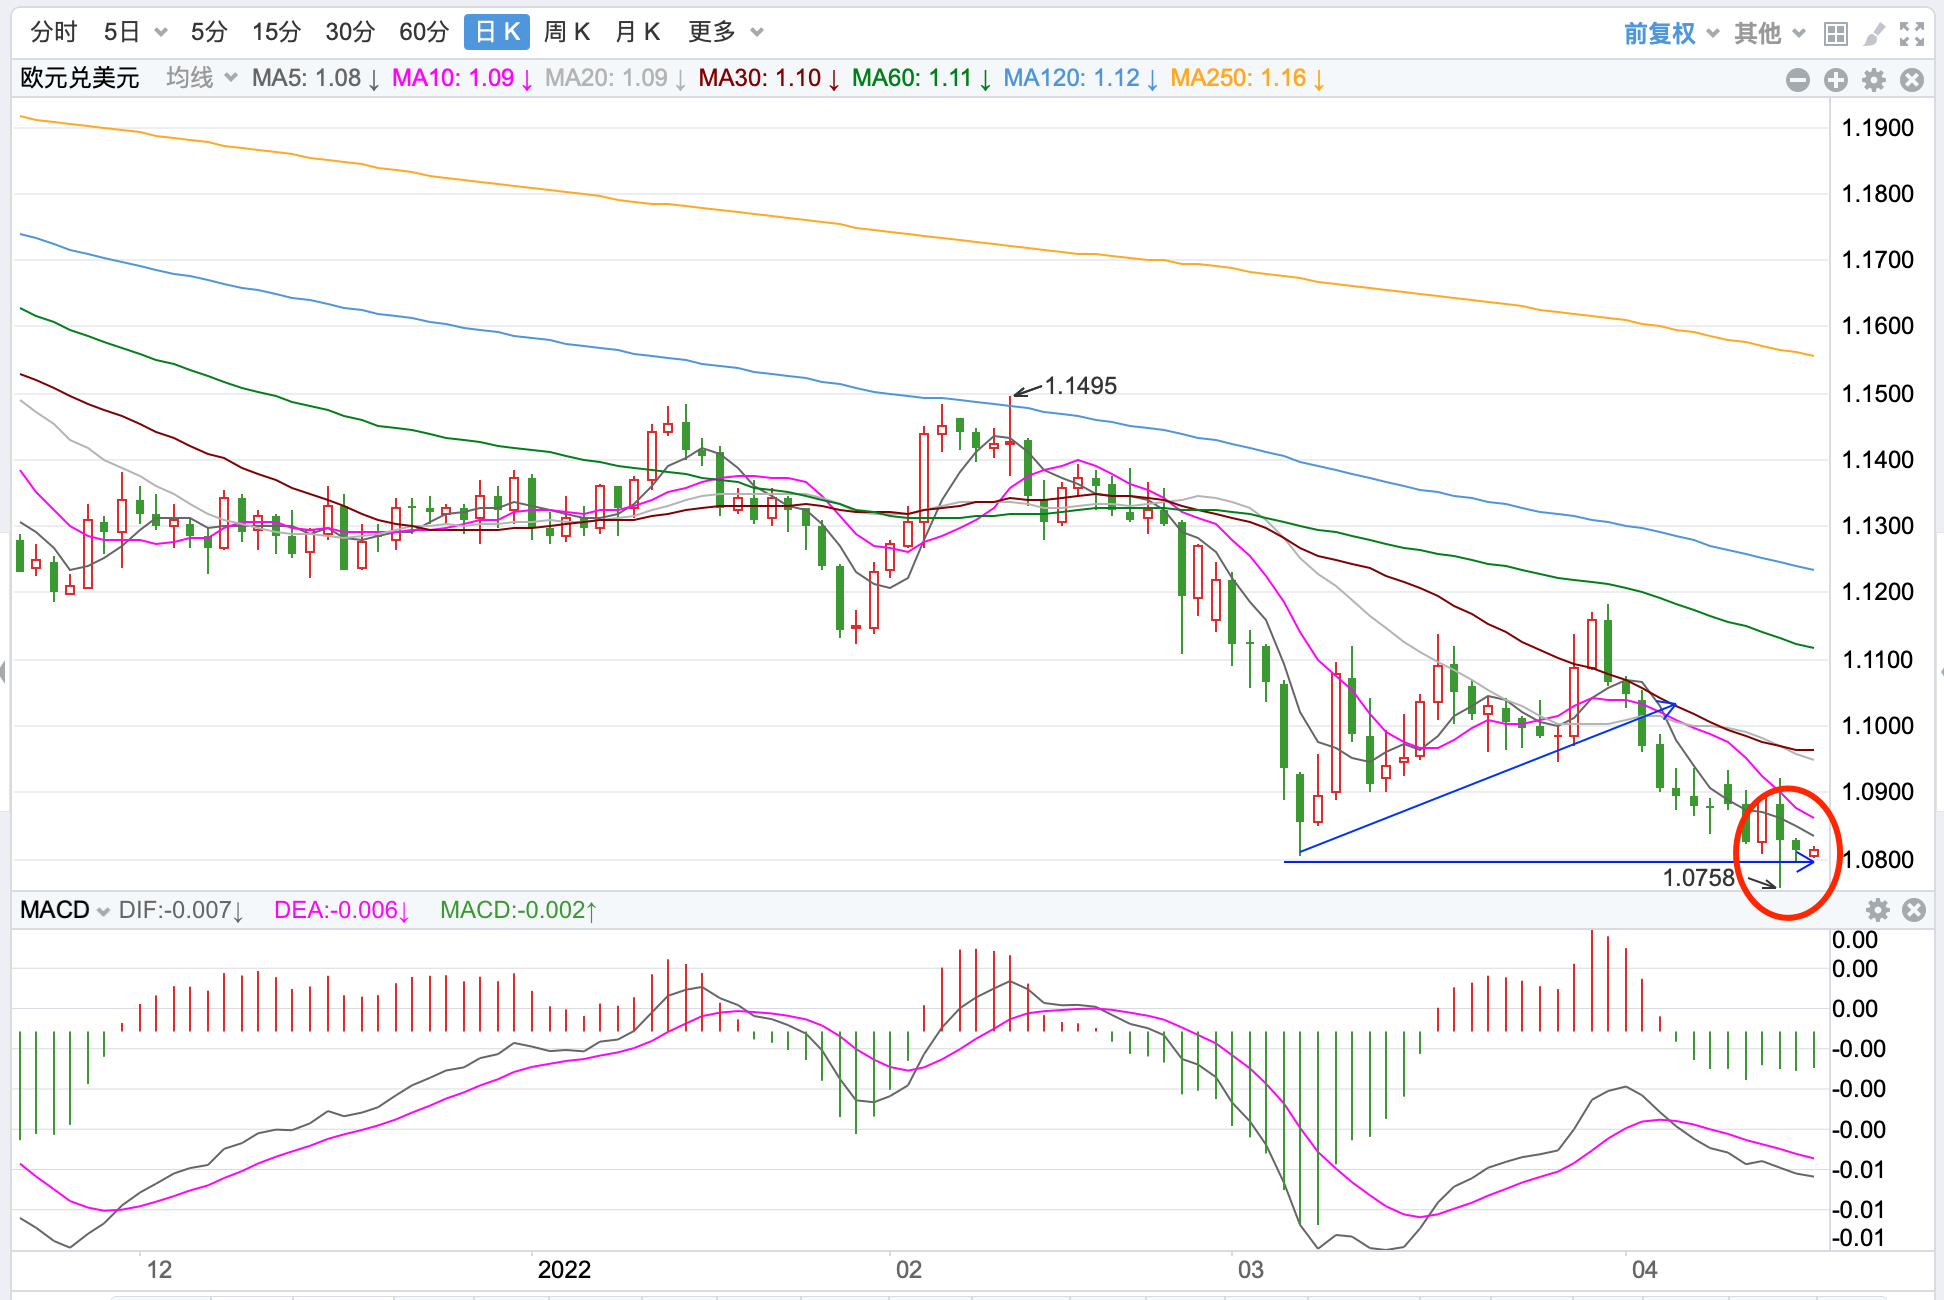1944x1300 pixels.
Task: Select the 月K monthly tab
Action: 637,32
